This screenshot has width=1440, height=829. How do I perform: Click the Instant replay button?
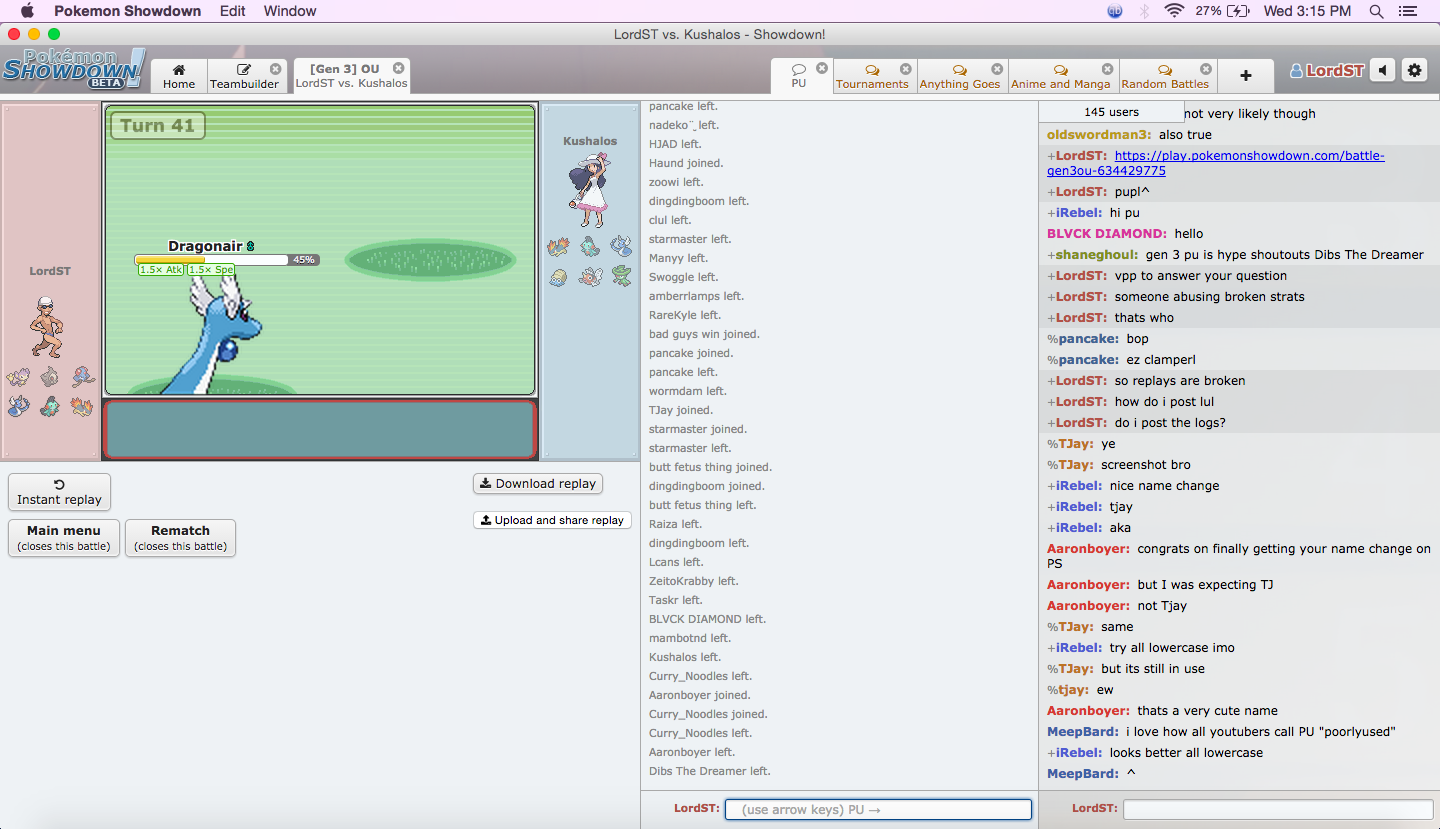(60, 492)
